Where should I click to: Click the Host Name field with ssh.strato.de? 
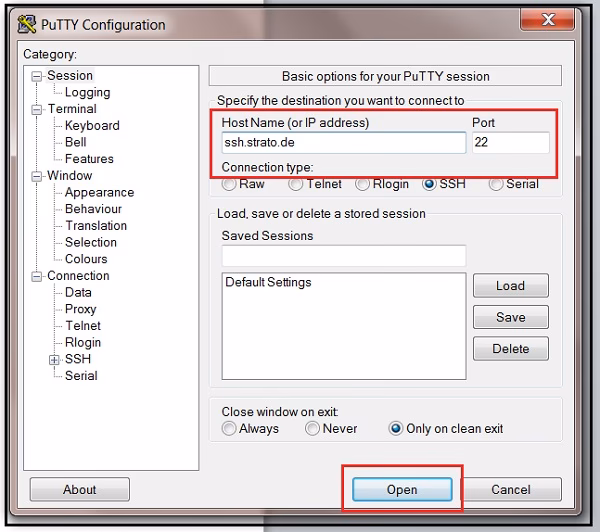(x=344, y=143)
